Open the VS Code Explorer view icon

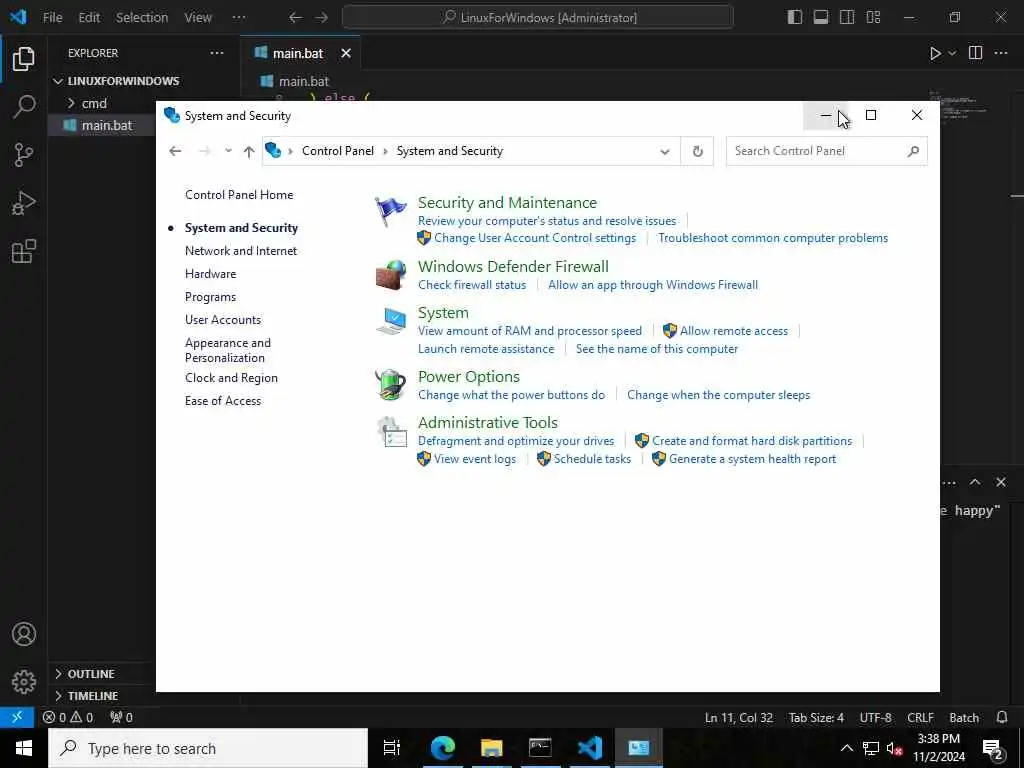[x=24, y=59]
